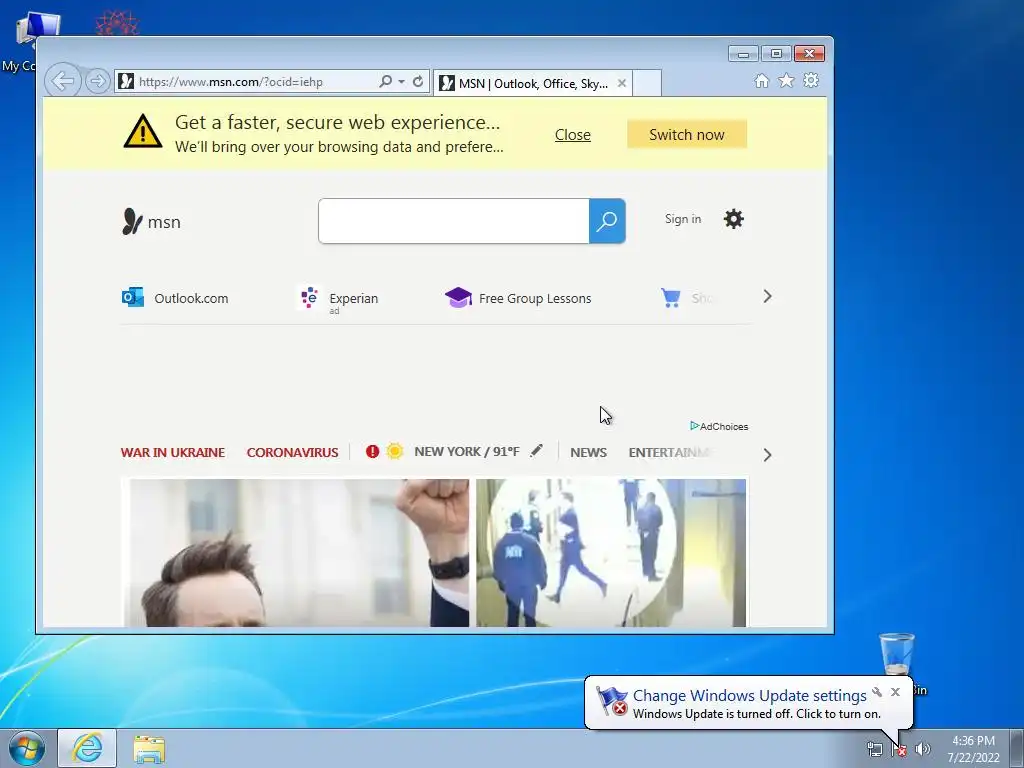Open Favorites with the star icon

pyautogui.click(x=786, y=80)
